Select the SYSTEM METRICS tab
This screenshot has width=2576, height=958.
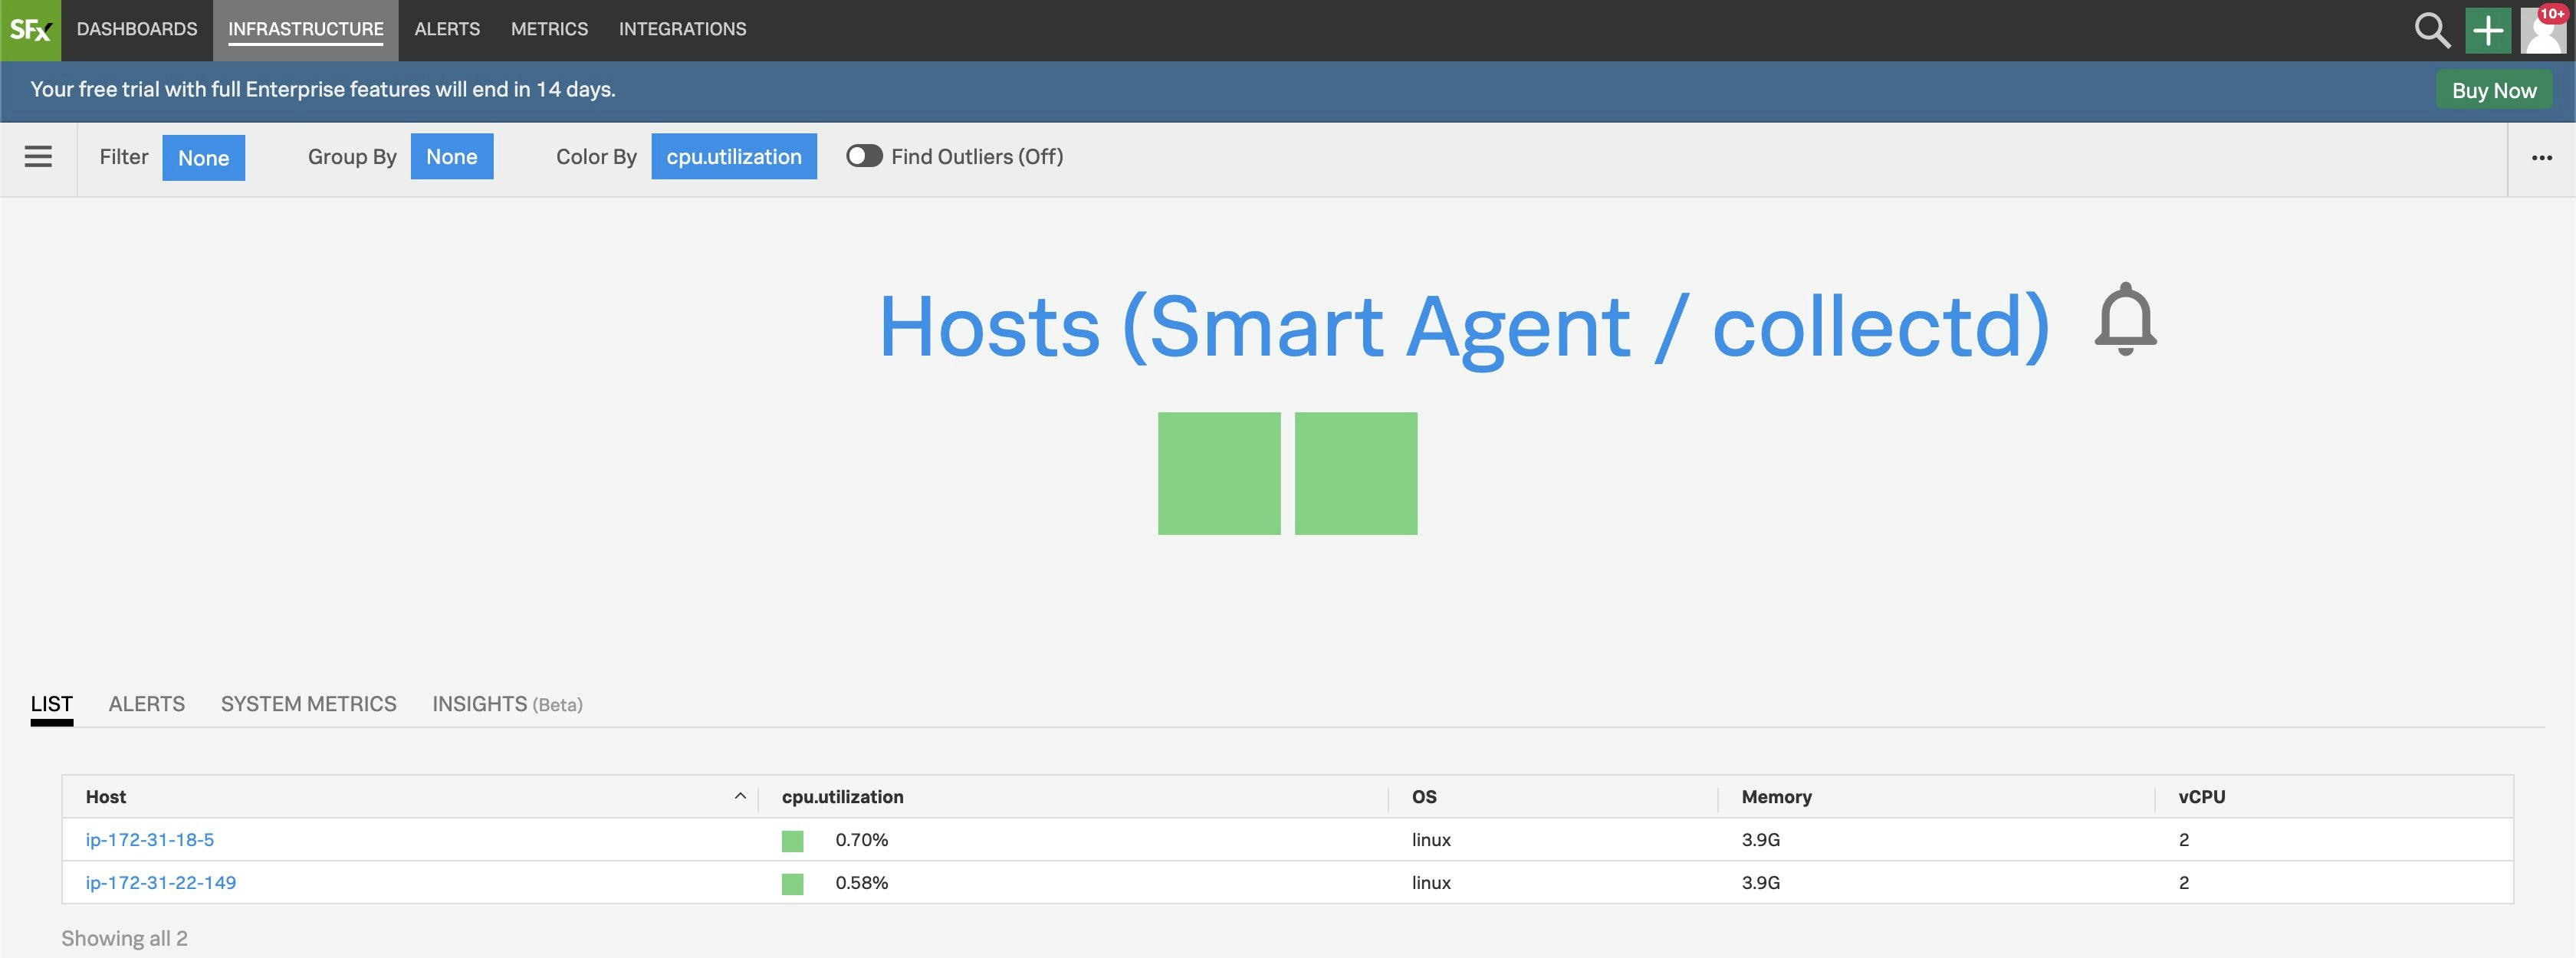tap(309, 702)
